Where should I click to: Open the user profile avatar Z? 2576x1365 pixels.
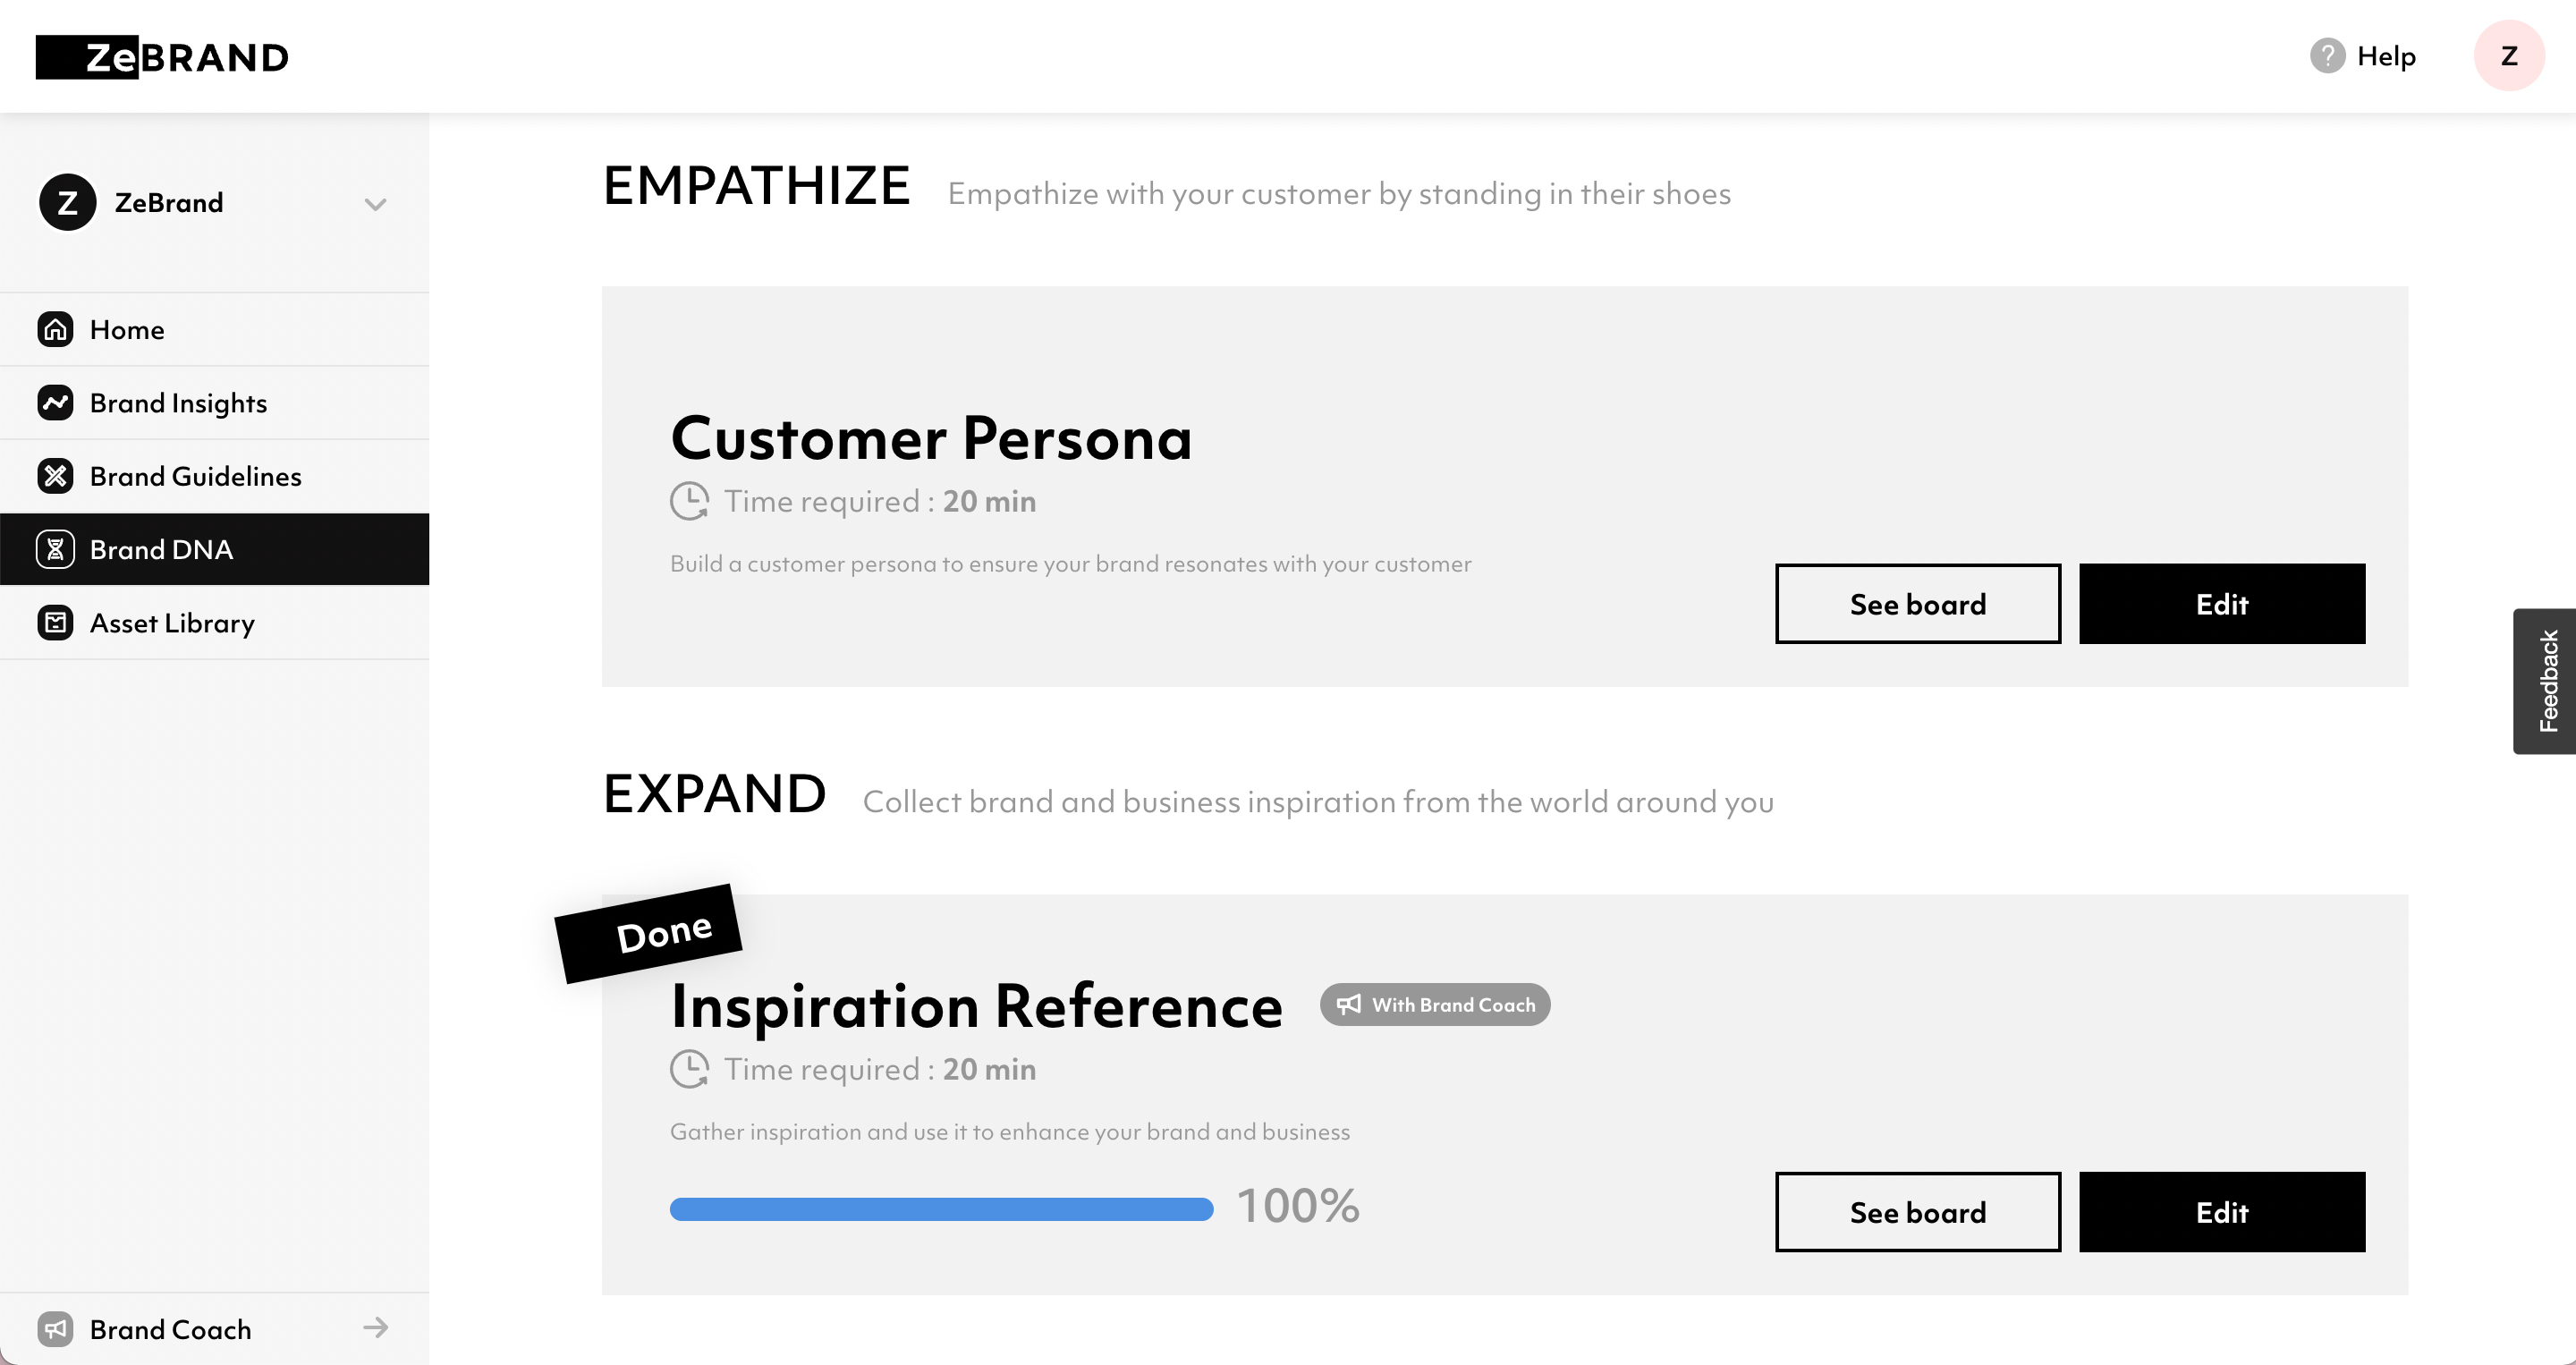(2508, 56)
